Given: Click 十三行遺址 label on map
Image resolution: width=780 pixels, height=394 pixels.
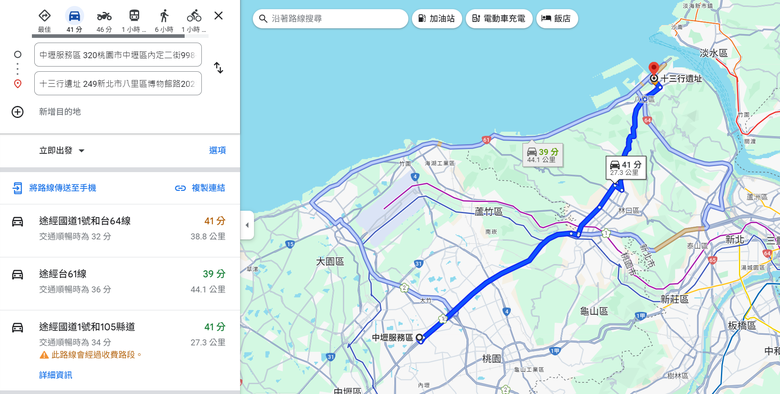Looking at the screenshot, I should pyautogui.click(x=681, y=79).
